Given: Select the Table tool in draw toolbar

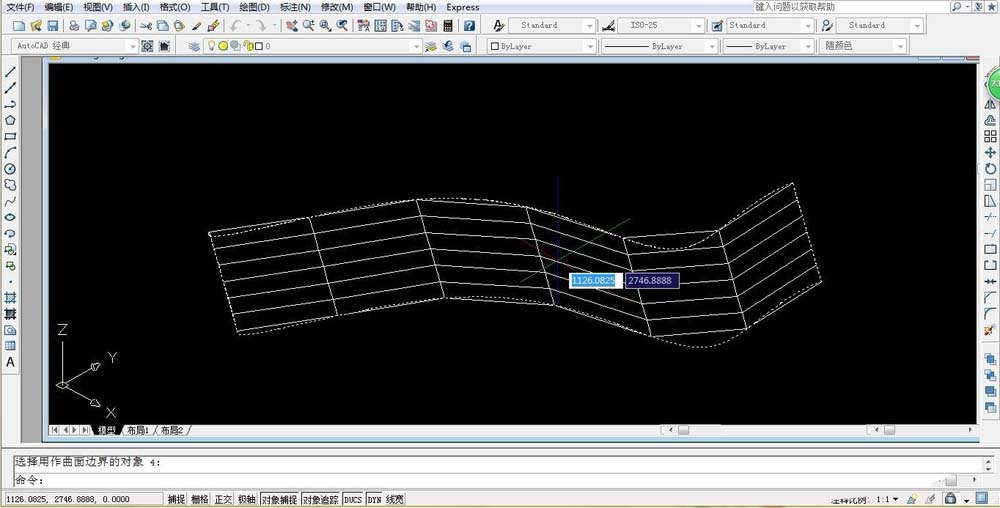Looking at the screenshot, I should [10, 346].
